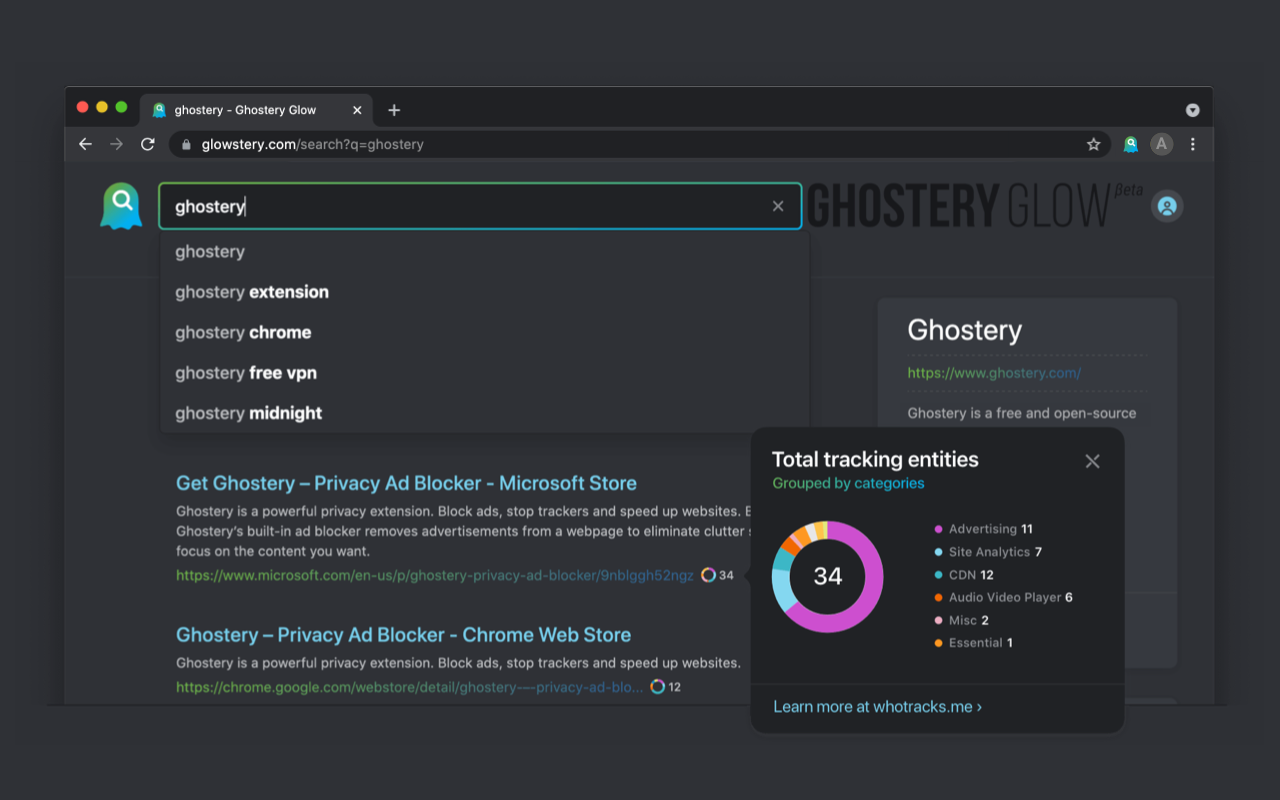This screenshot has height=800, width=1280.
Task: Click the tracker donut chart
Action: coord(828,576)
